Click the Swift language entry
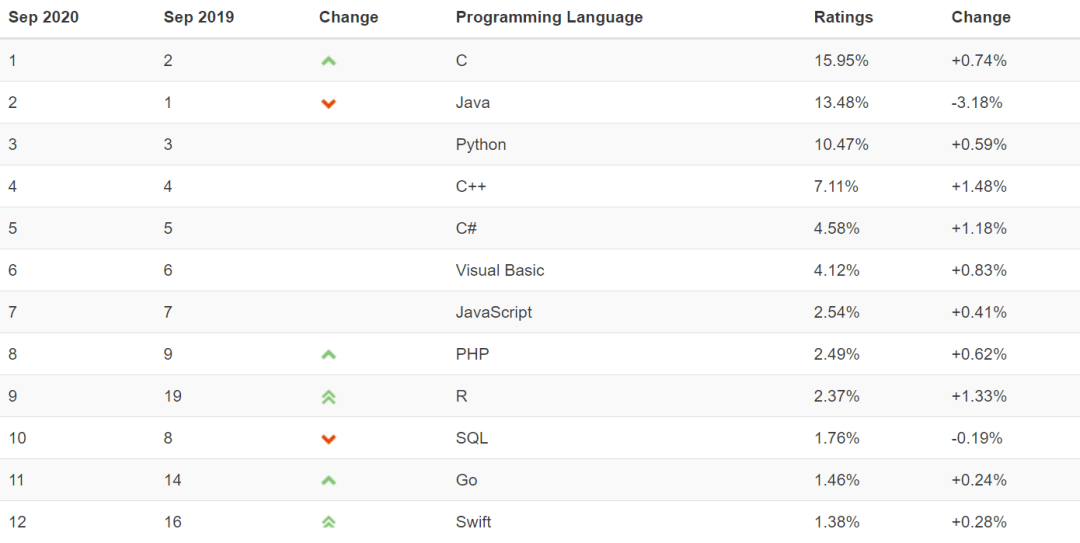1080x543 pixels. tap(473, 522)
